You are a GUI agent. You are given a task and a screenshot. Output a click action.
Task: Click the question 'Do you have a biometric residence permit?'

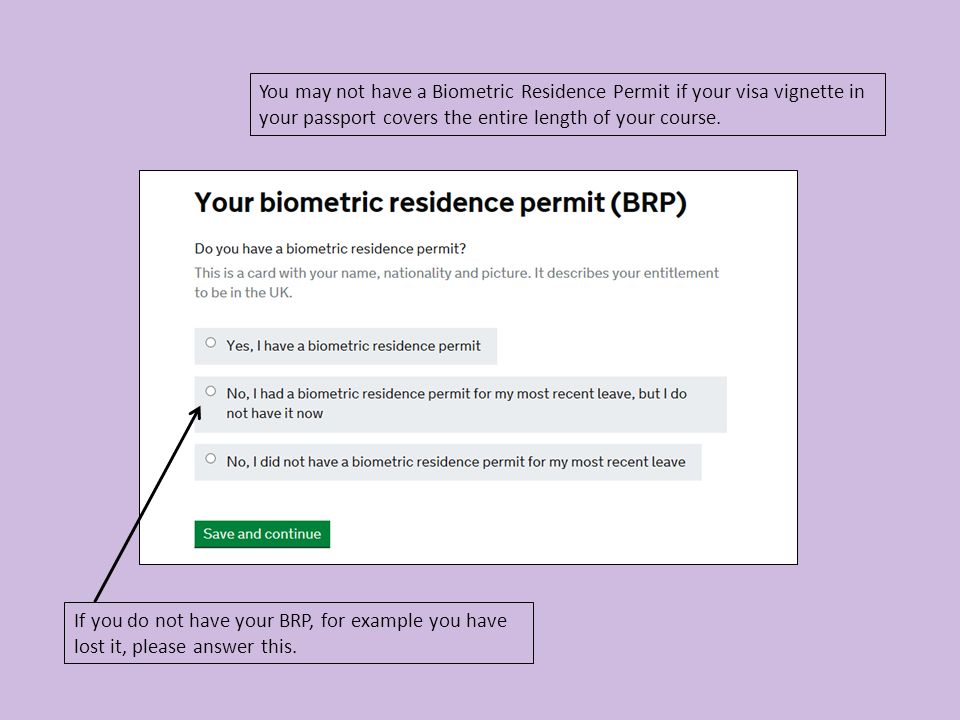click(330, 249)
